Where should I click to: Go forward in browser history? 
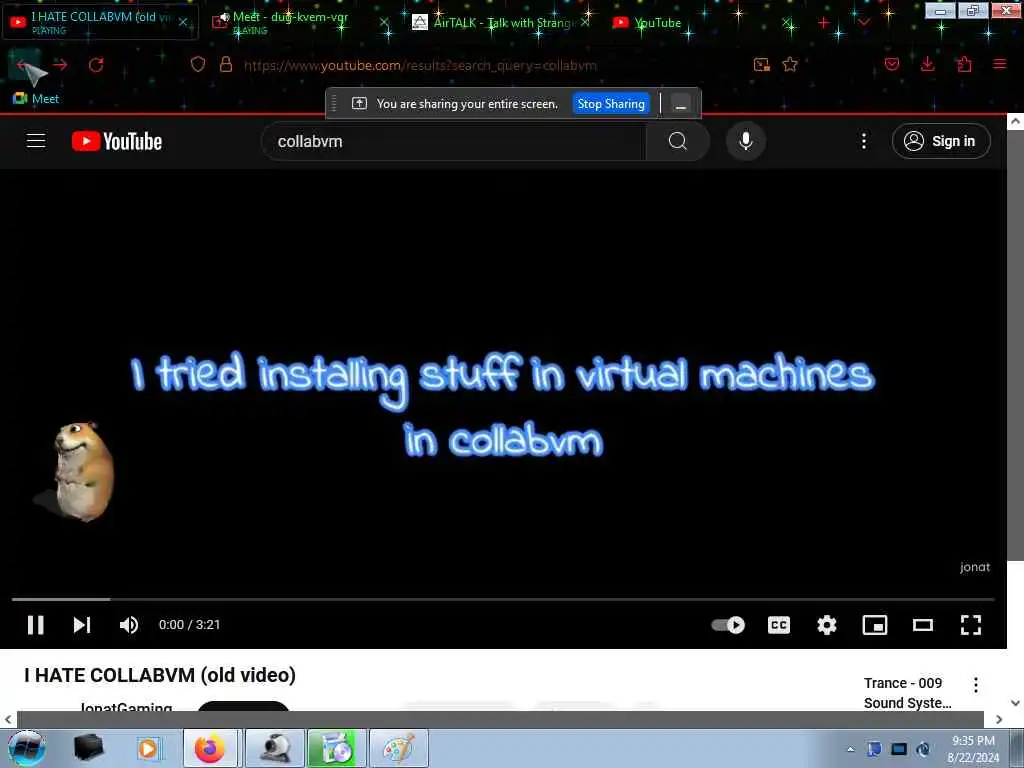tap(60, 65)
